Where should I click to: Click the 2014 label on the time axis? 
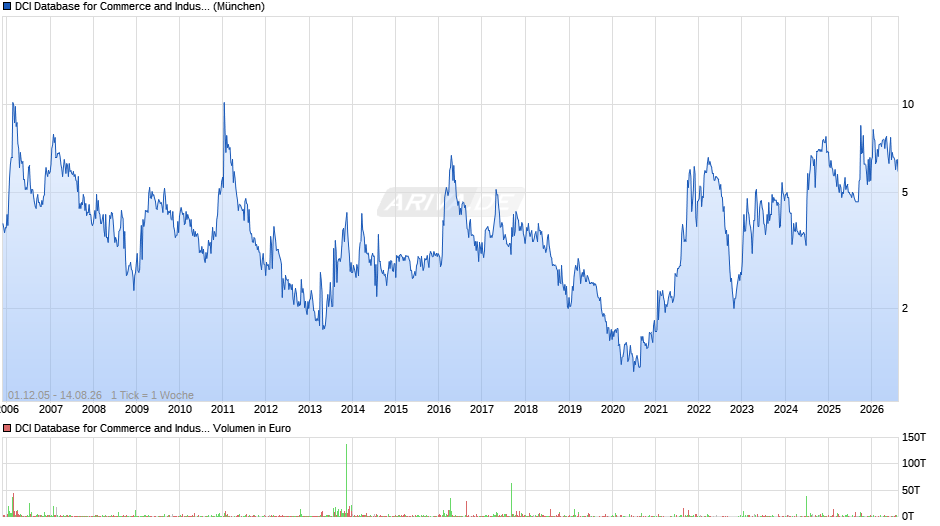[x=352, y=409]
